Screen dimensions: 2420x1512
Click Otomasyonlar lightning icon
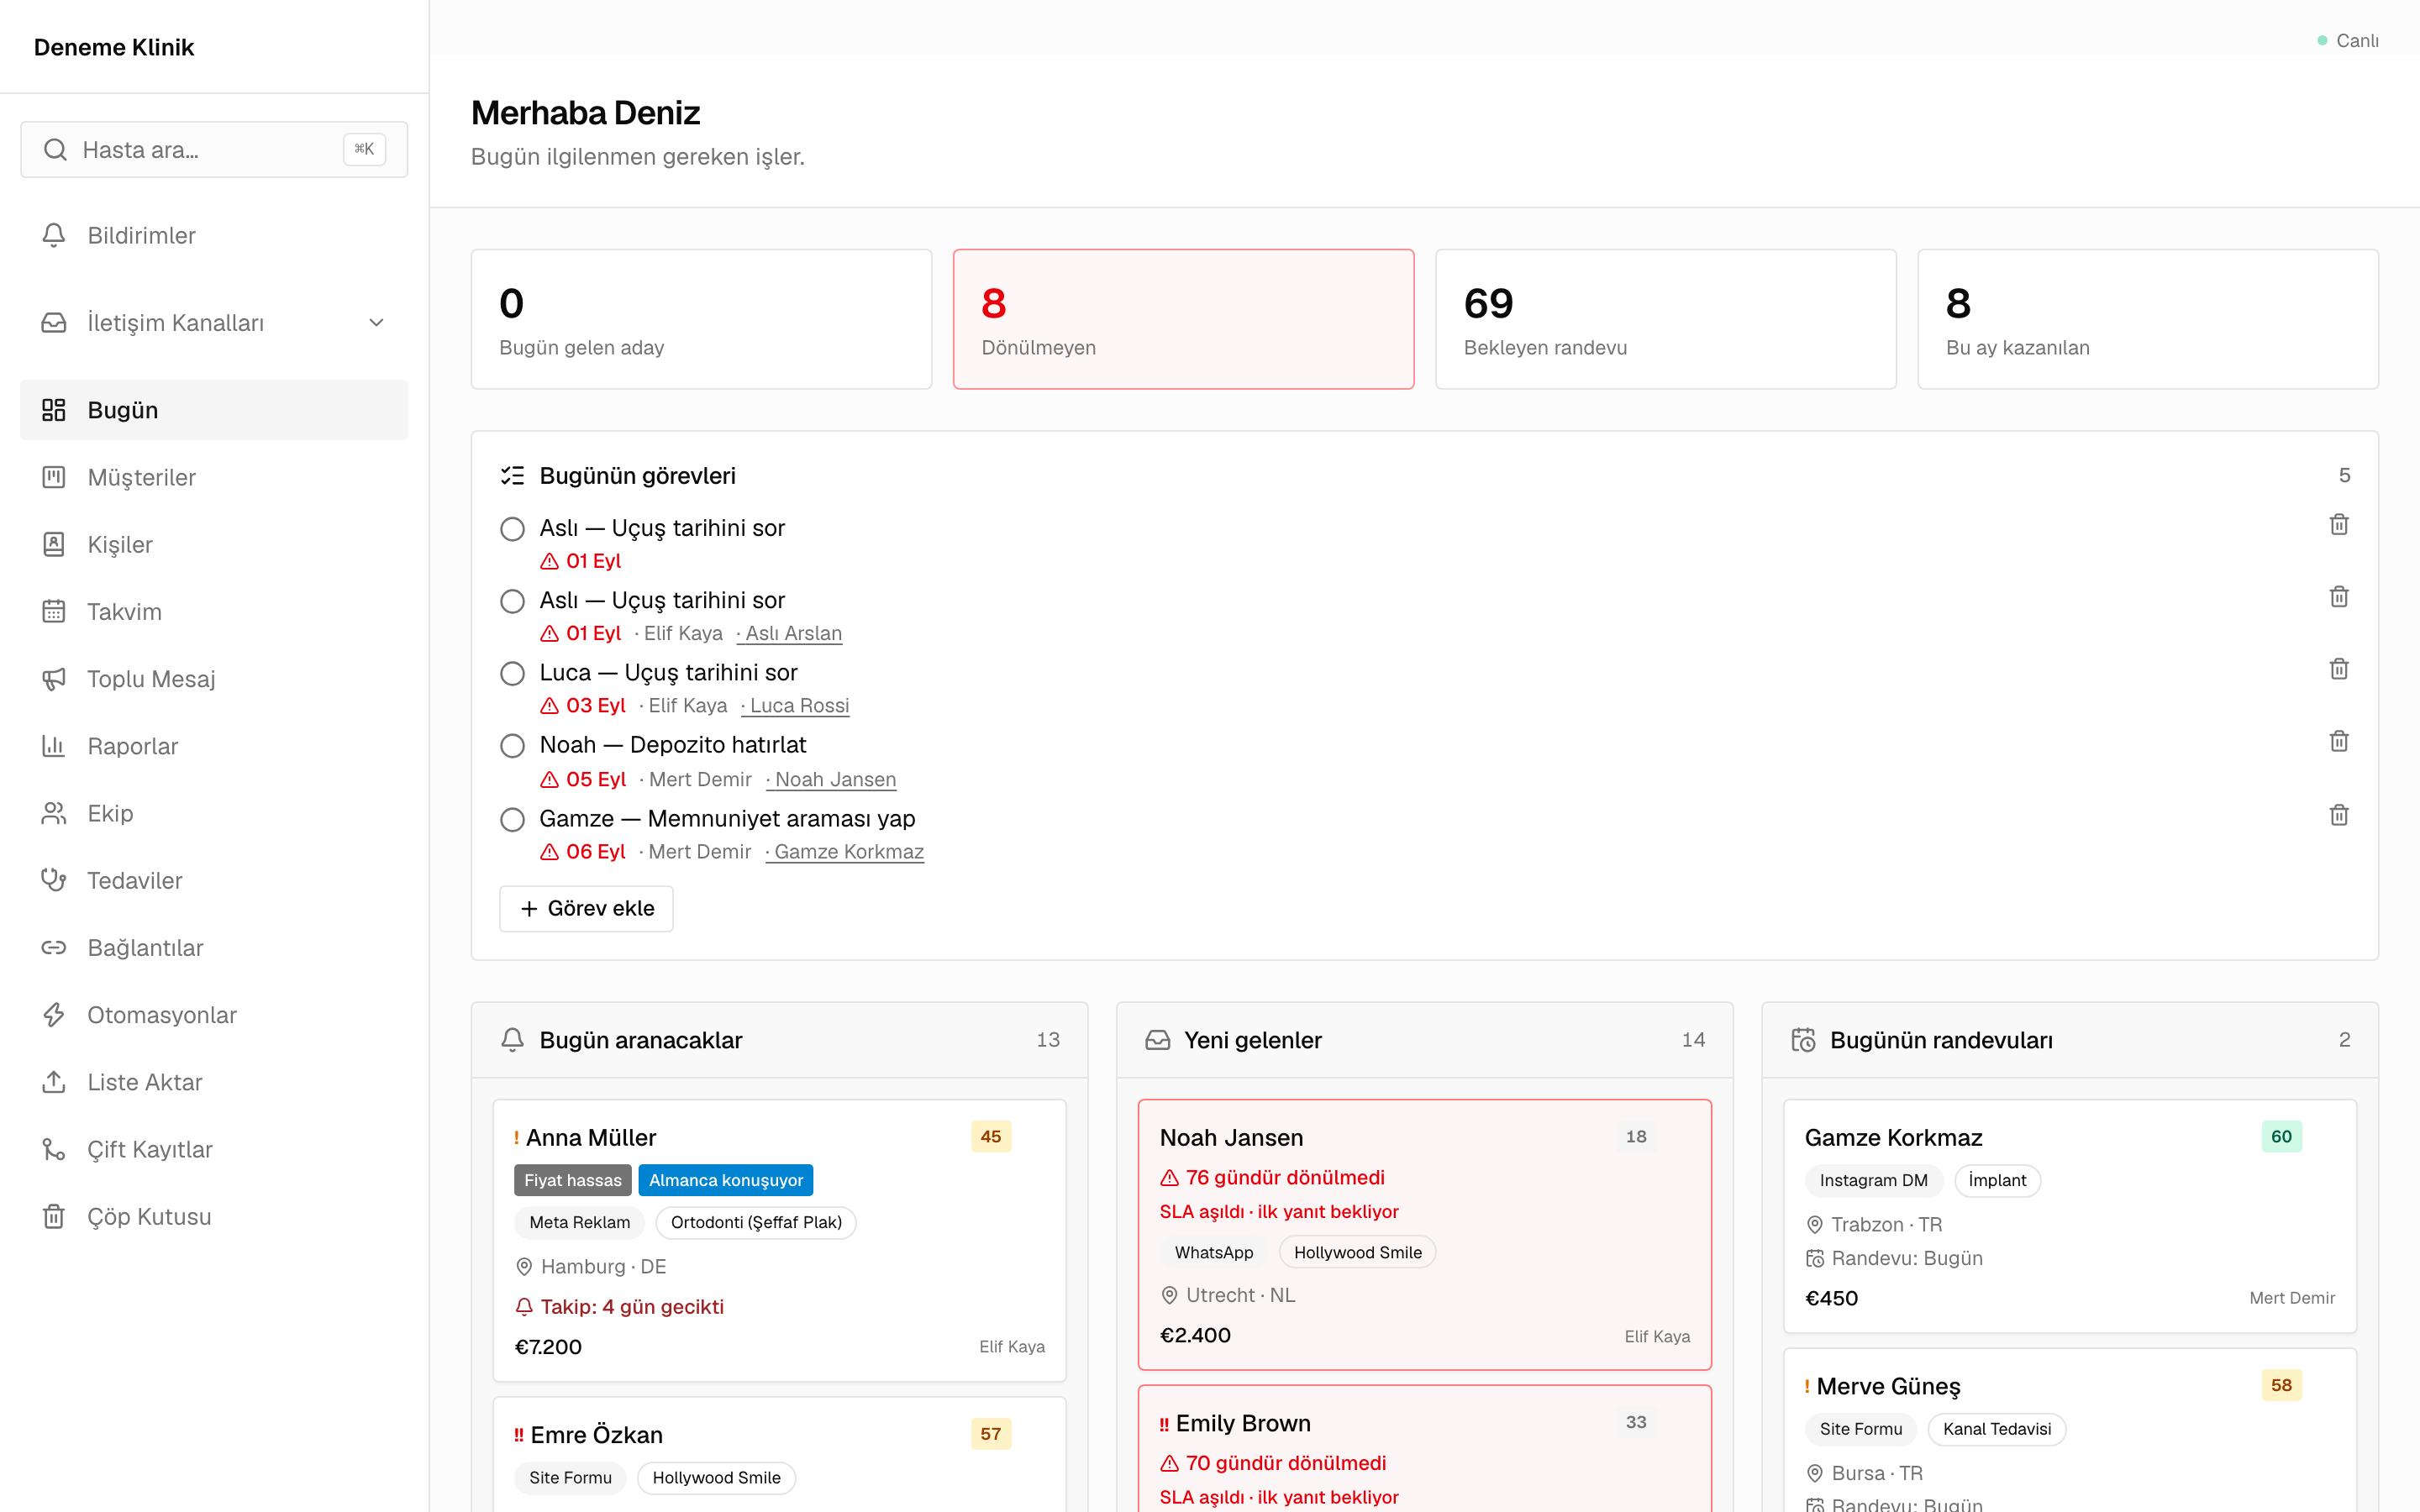click(x=54, y=1015)
